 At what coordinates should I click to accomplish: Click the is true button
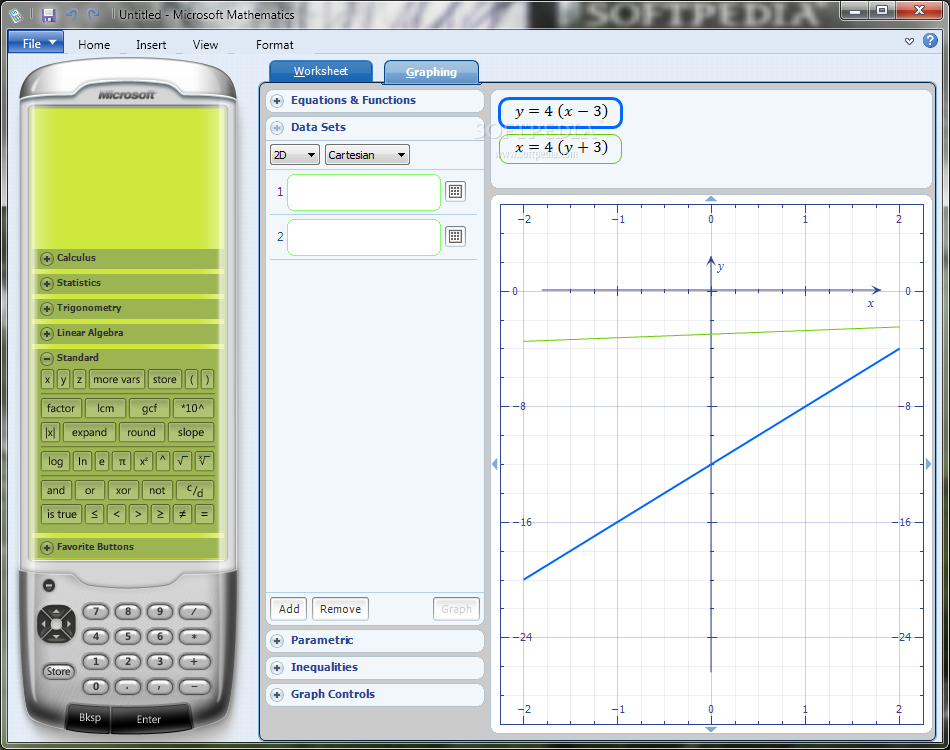(x=62, y=514)
